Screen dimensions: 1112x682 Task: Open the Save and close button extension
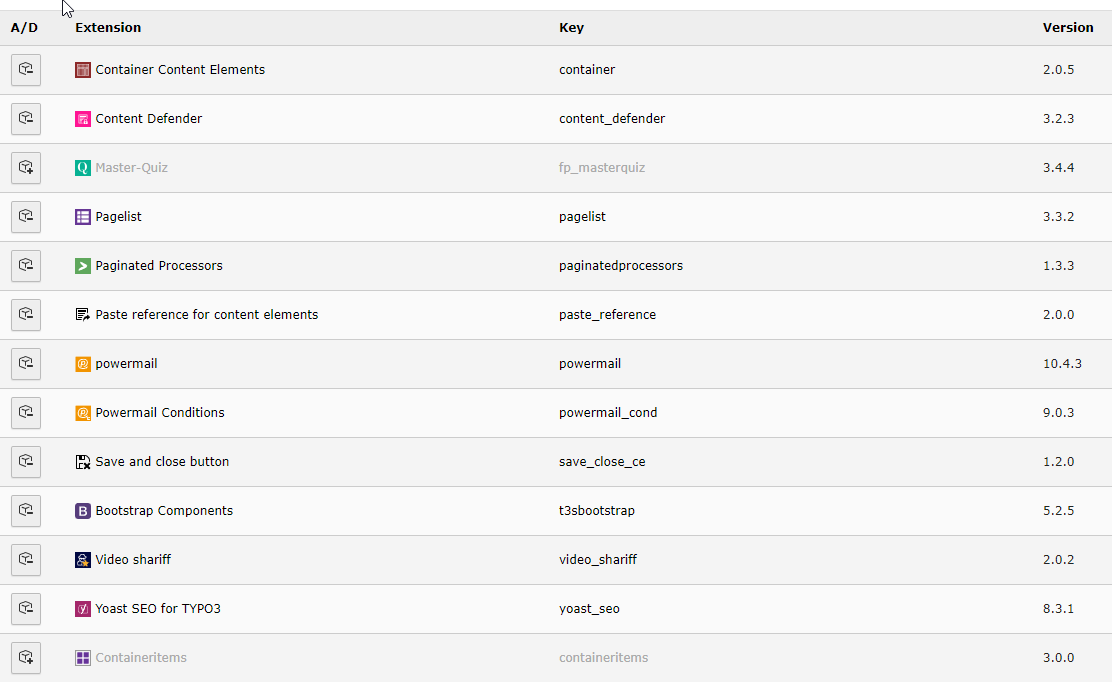162,461
